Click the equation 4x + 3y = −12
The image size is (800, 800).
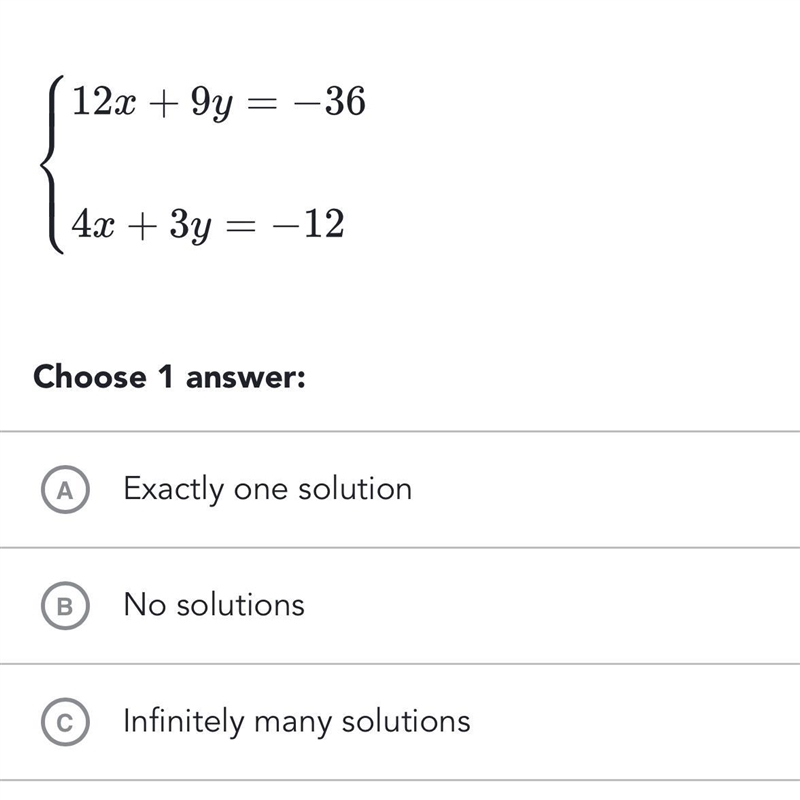coord(208,225)
